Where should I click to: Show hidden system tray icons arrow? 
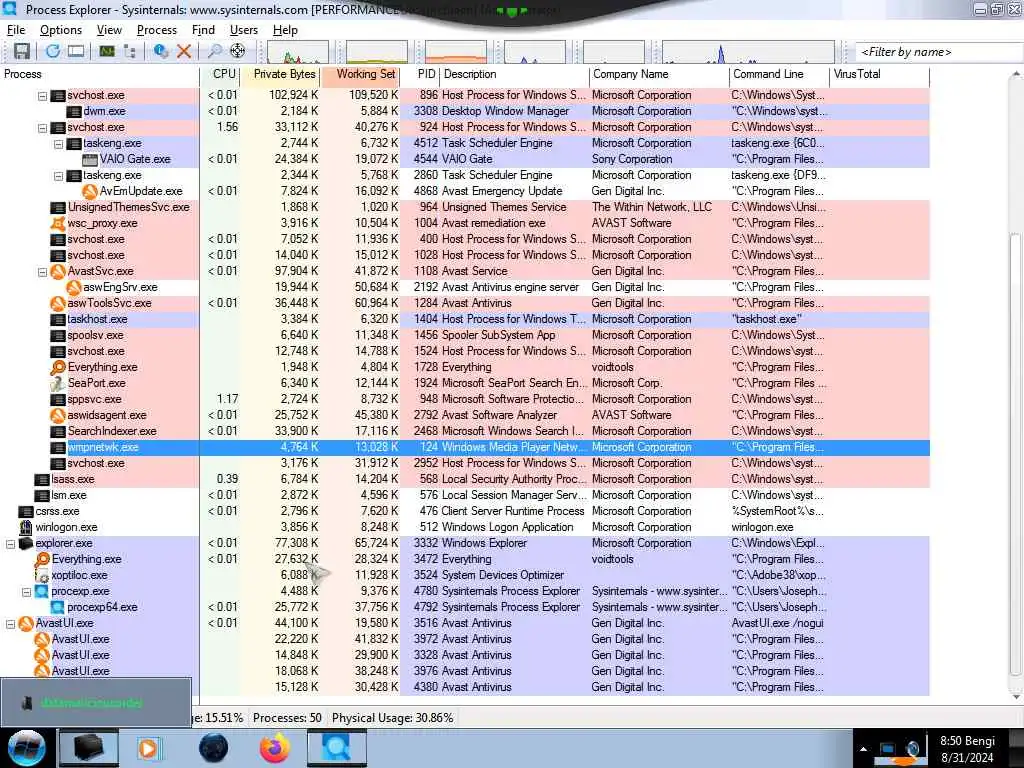(863, 749)
